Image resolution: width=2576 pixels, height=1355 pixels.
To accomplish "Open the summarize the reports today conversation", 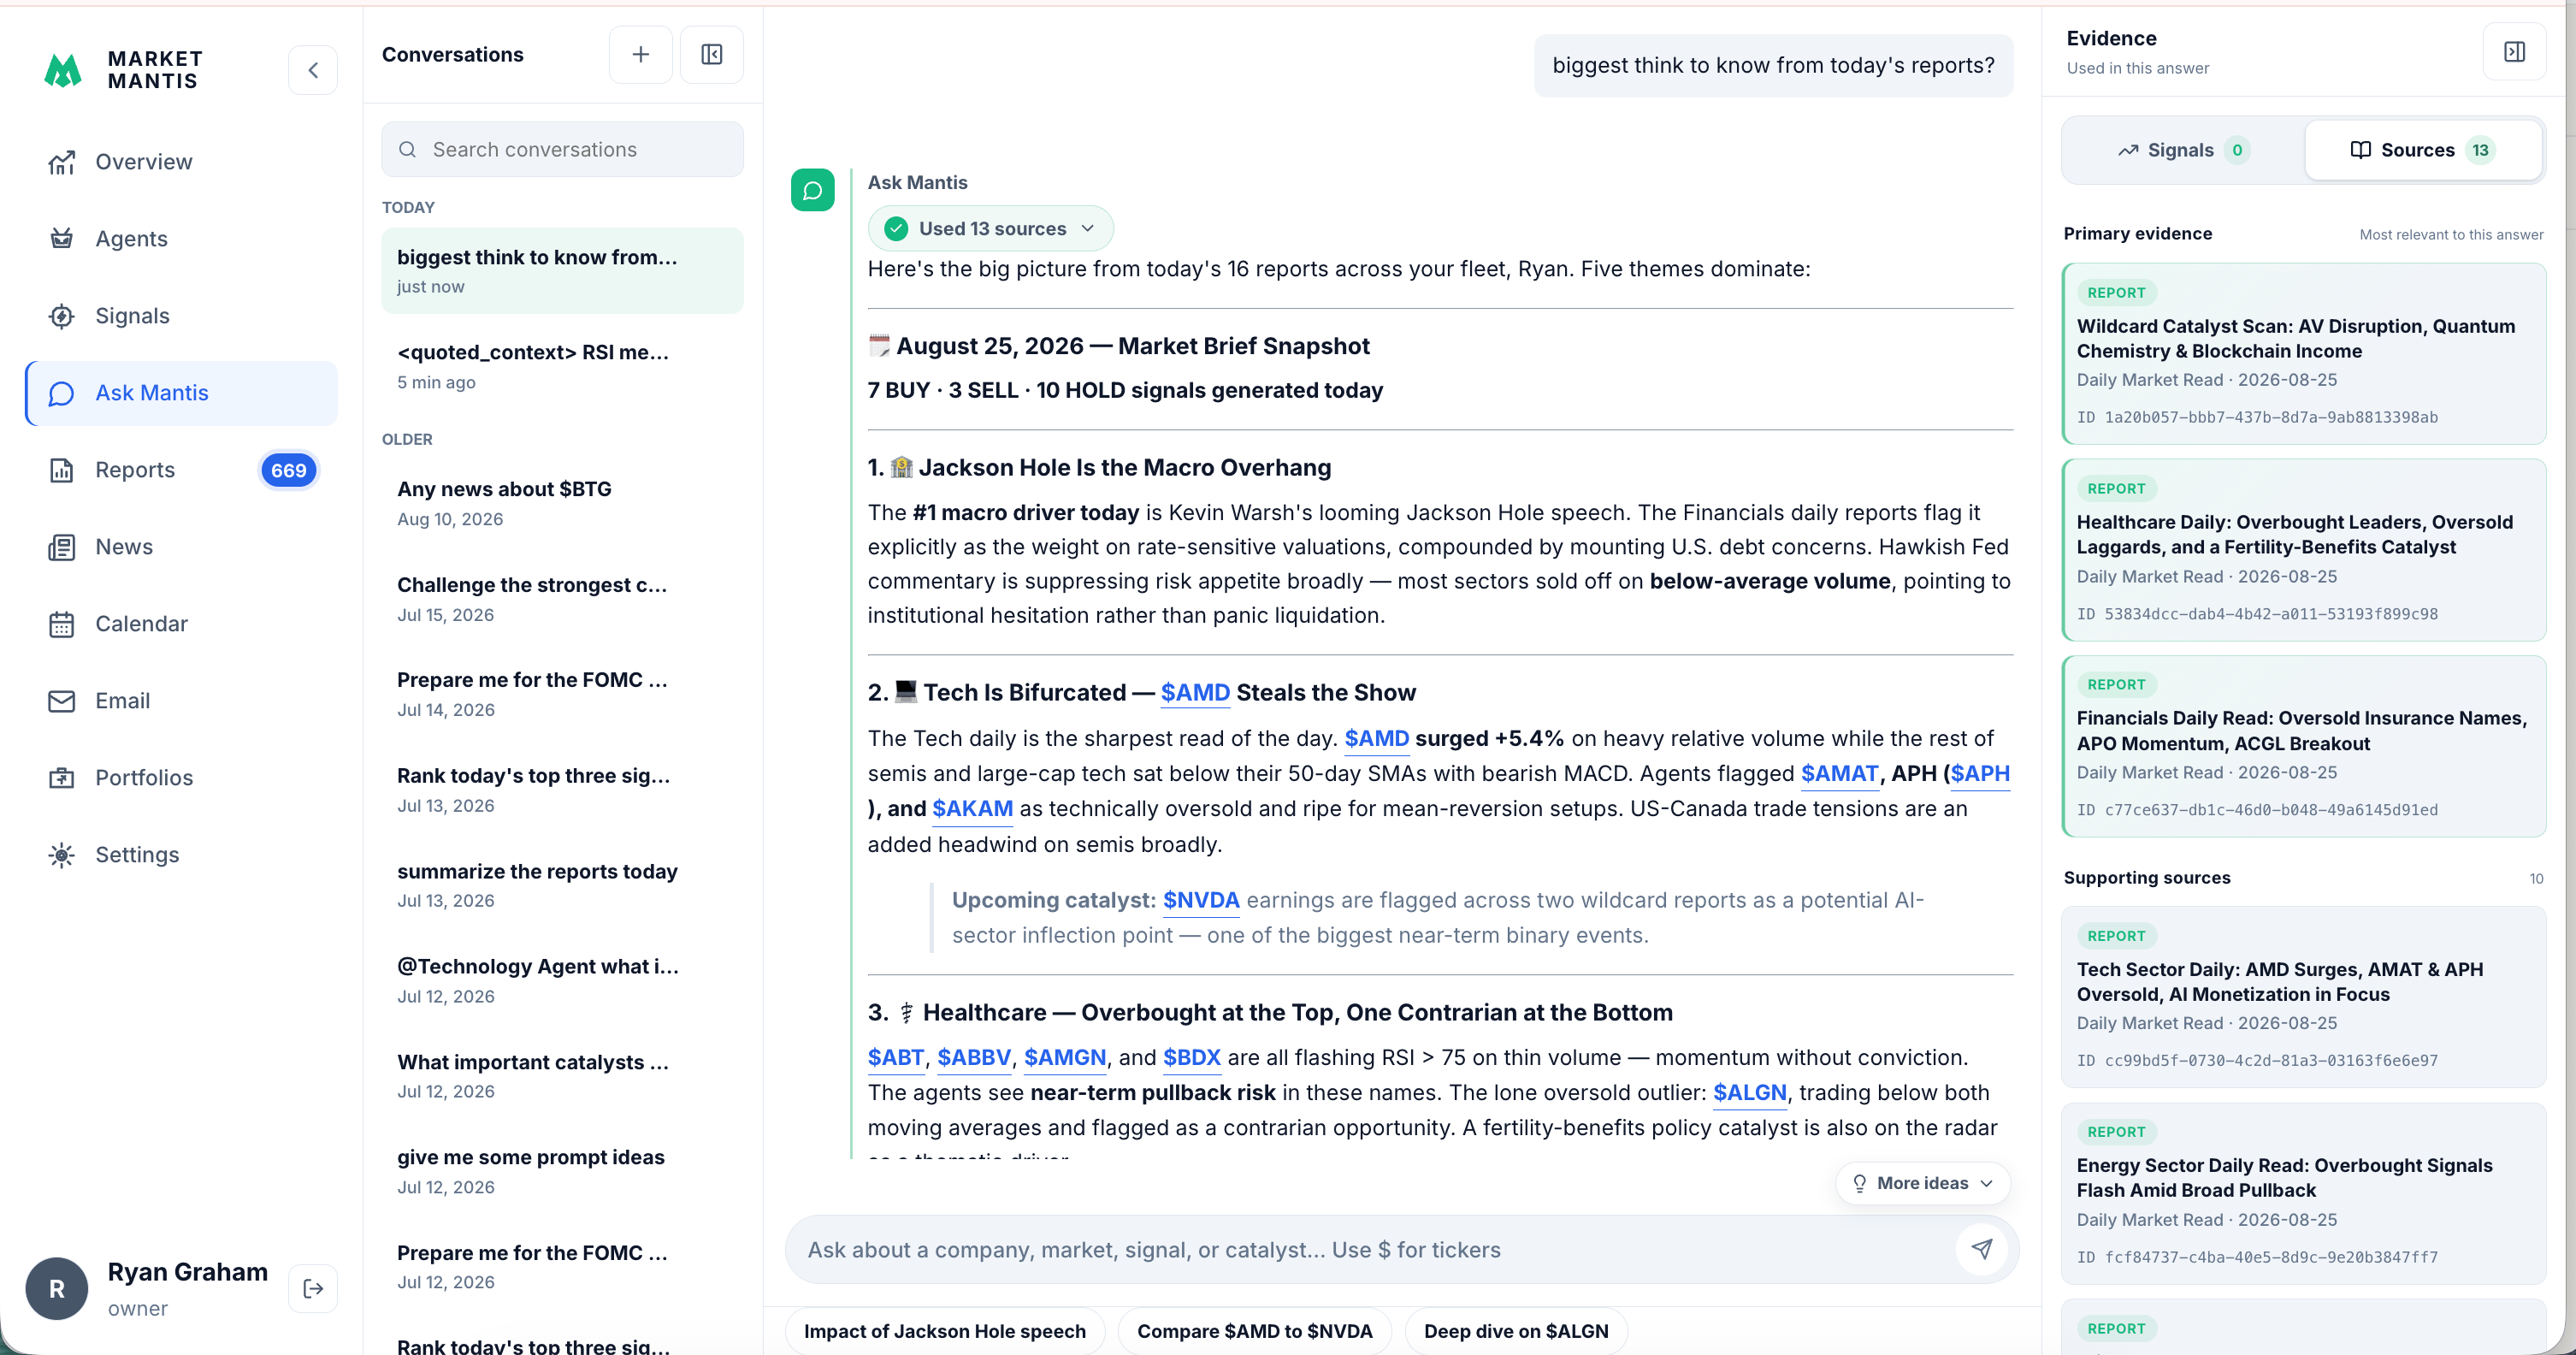I will click(563, 885).
